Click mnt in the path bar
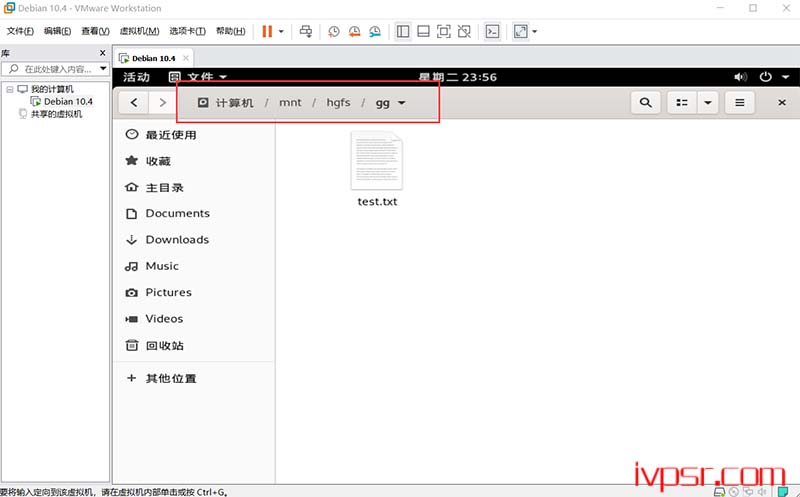The width and height of the screenshot is (800, 497). 290,103
